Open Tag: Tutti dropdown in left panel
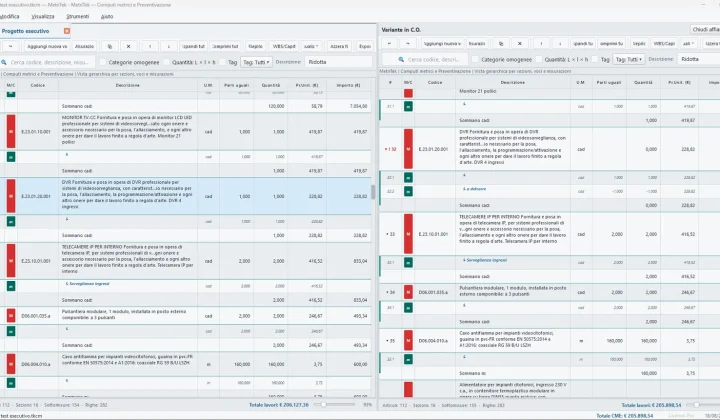 256,62
